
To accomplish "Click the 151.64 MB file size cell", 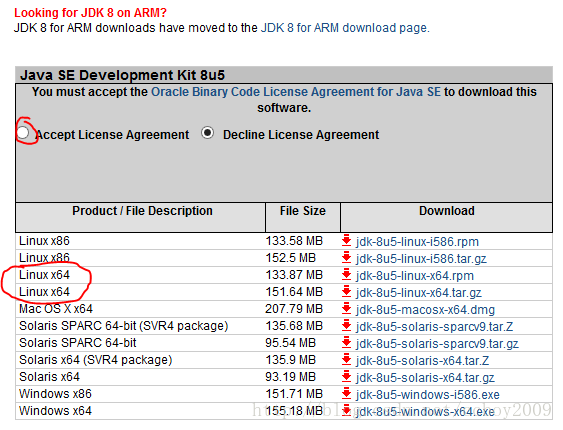I will point(294,292).
